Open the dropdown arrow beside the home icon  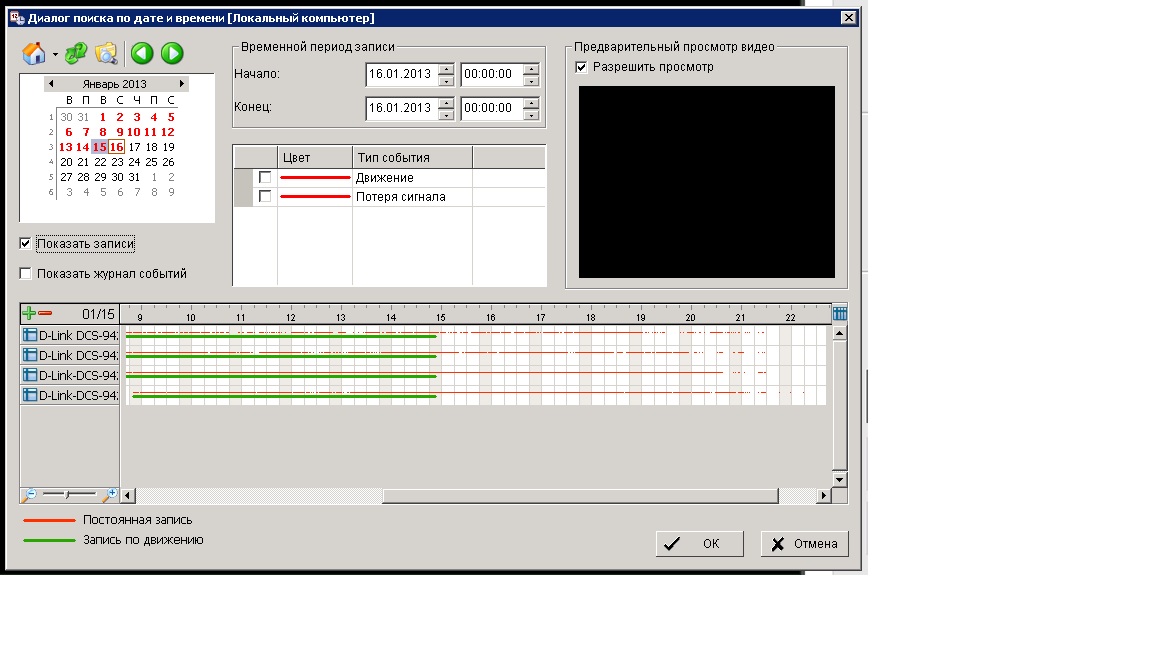(x=55, y=55)
